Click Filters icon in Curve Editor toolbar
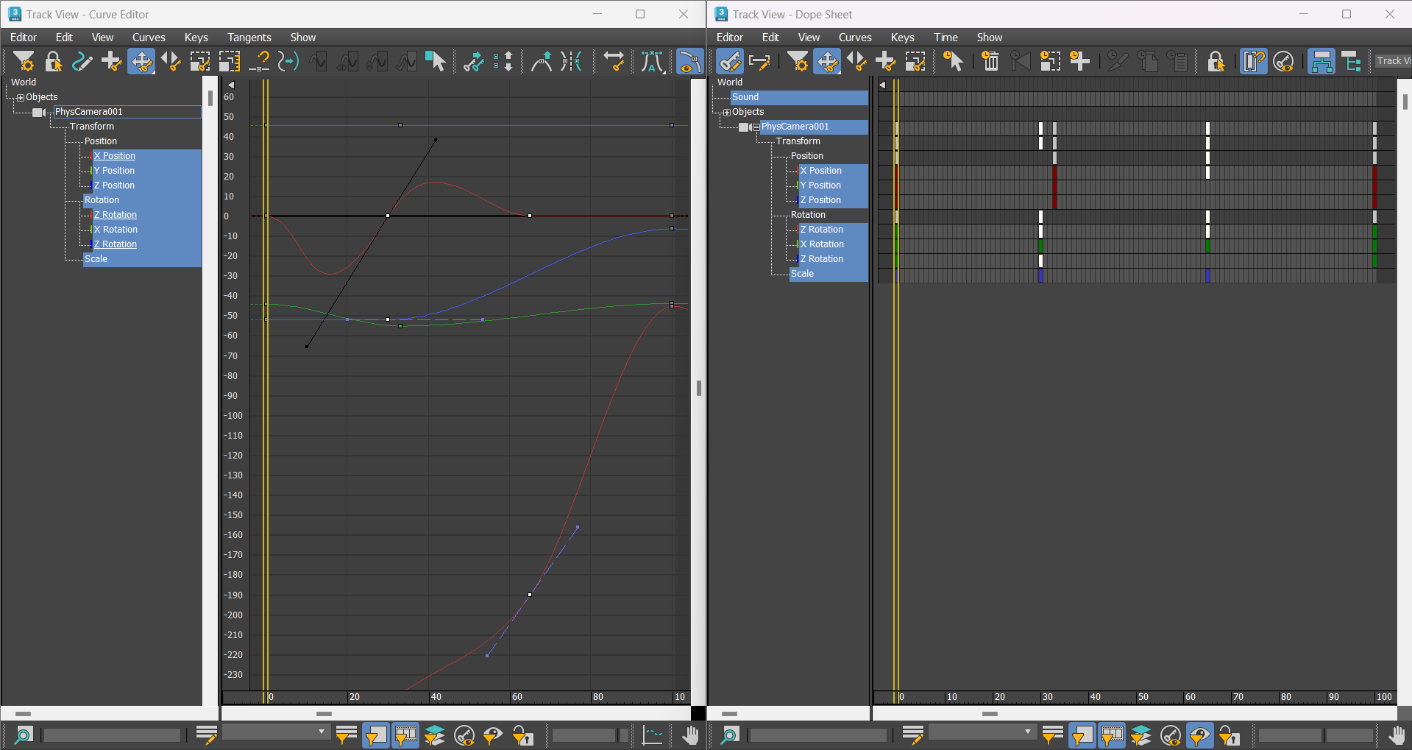This screenshot has height=750, width=1412. [x=23, y=61]
